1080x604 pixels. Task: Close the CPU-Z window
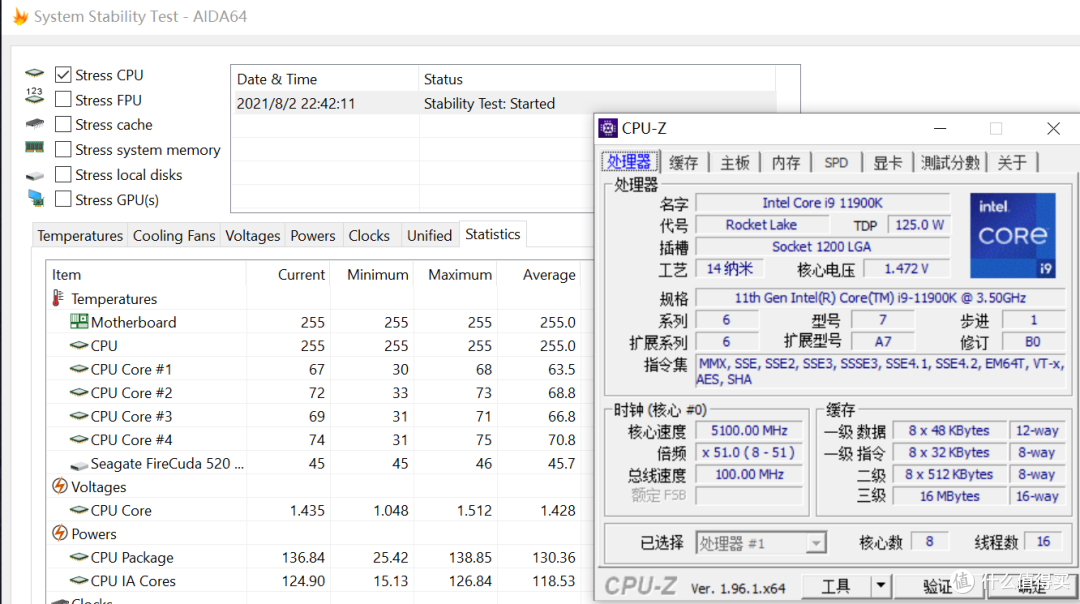1053,128
